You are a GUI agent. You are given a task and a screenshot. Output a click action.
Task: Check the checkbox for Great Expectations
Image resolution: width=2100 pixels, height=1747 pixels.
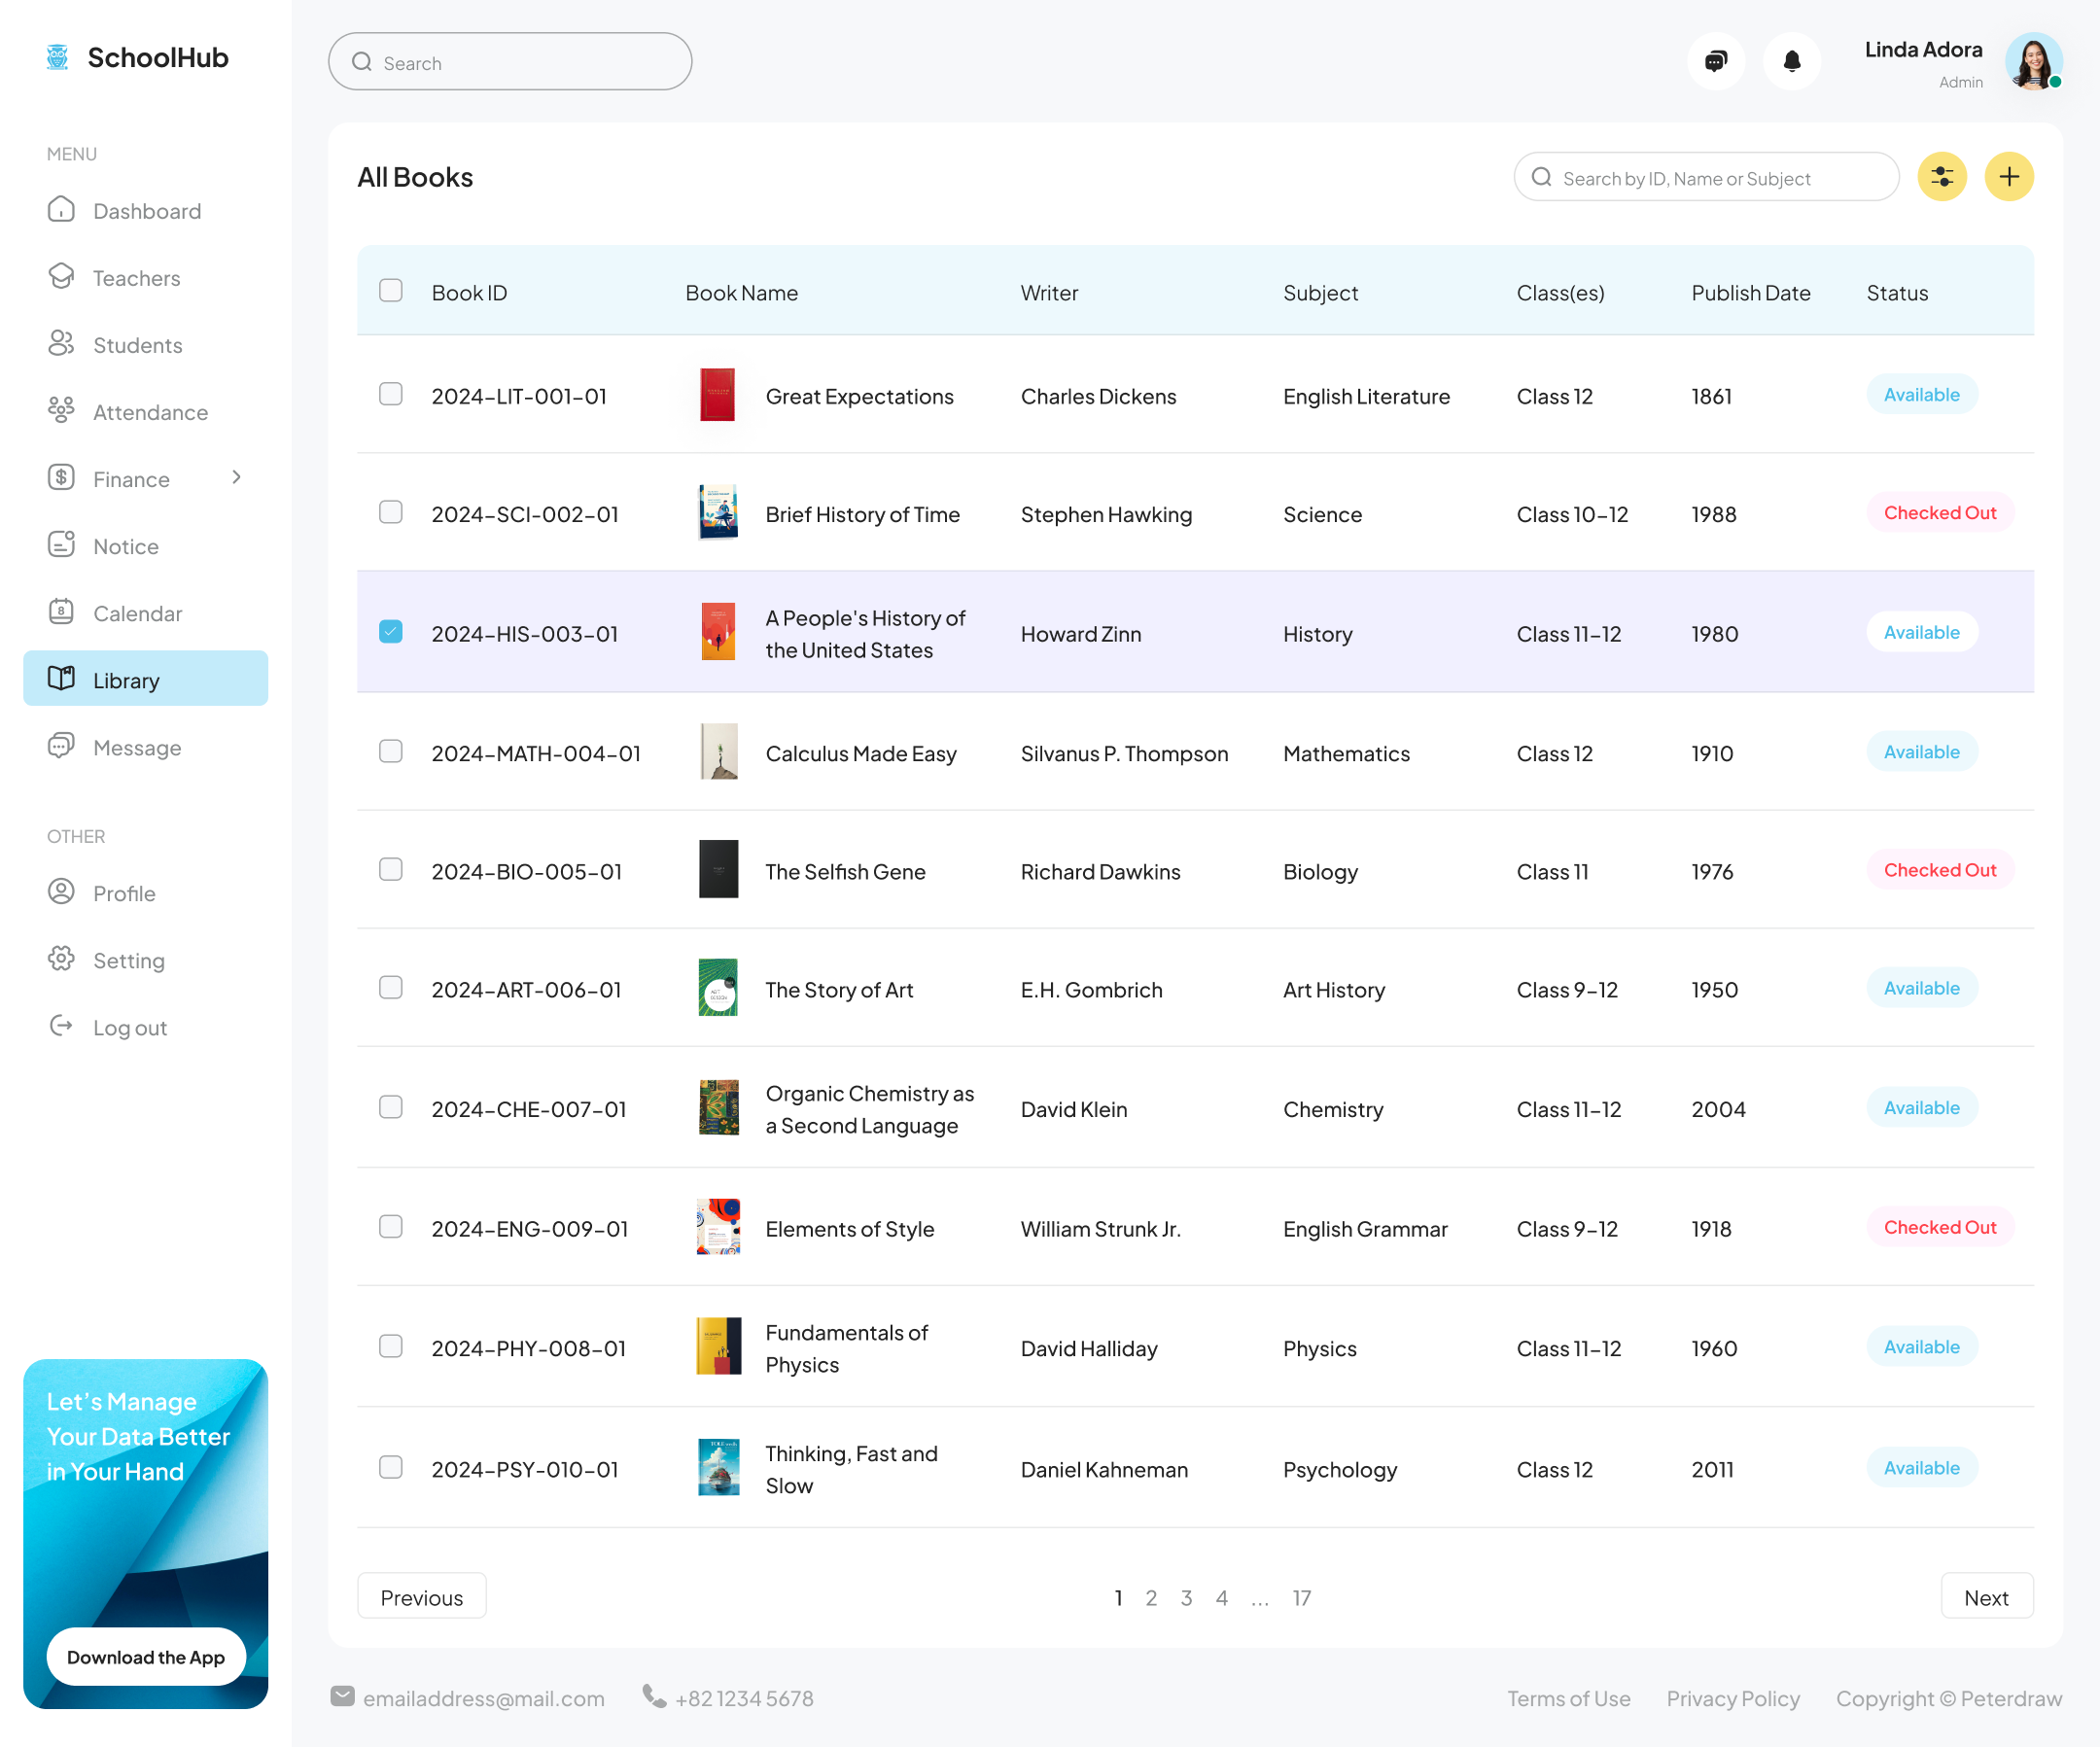coord(390,395)
